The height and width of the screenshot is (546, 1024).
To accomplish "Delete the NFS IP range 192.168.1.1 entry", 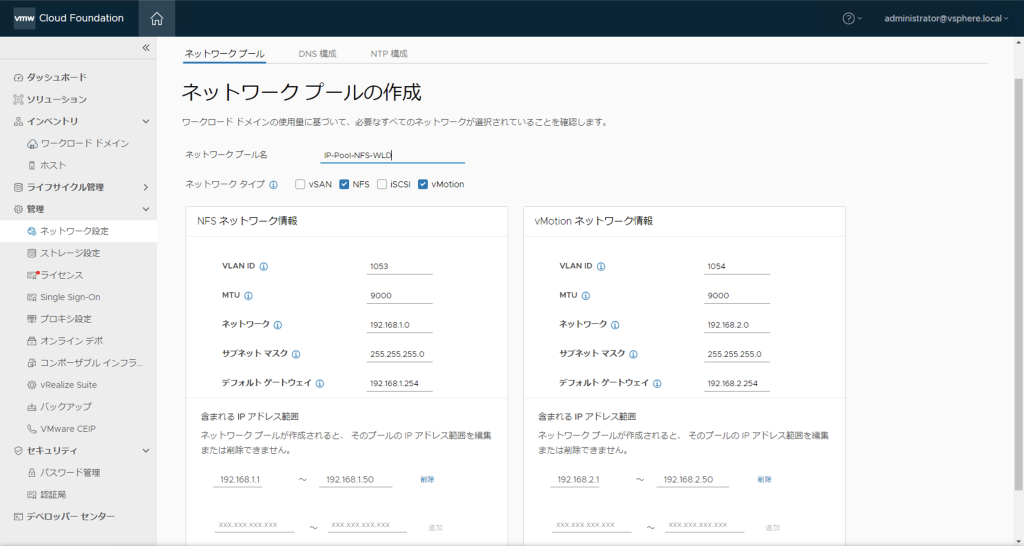I will click(x=427, y=480).
